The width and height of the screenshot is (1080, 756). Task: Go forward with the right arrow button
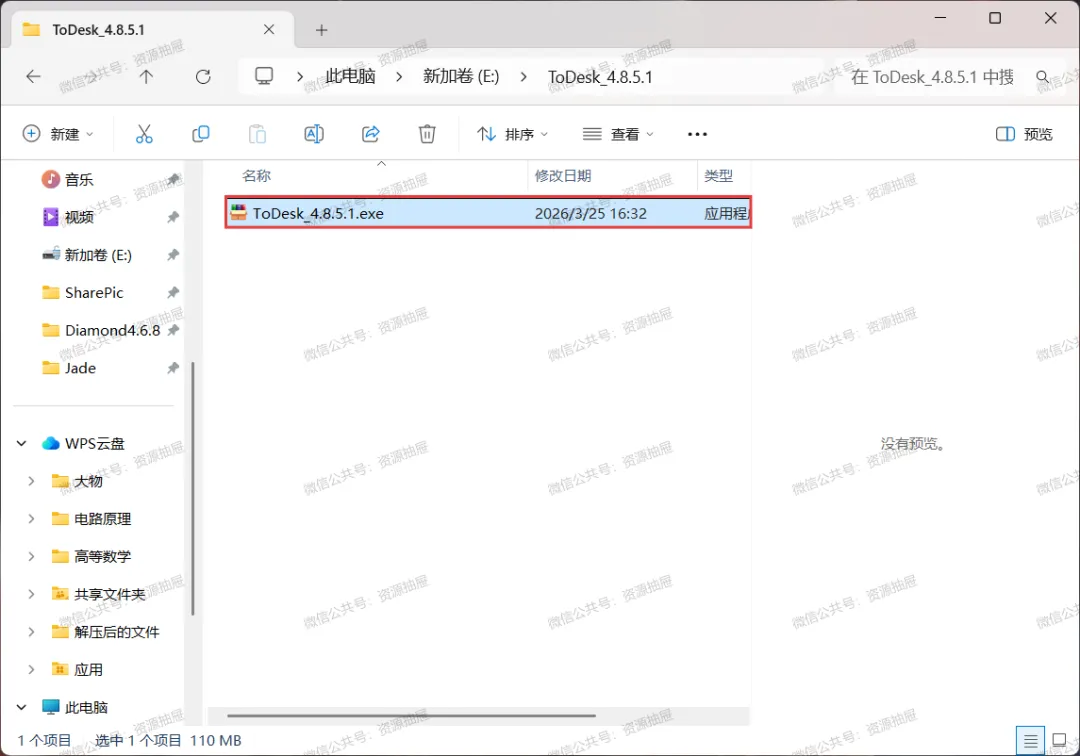(x=90, y=76)
